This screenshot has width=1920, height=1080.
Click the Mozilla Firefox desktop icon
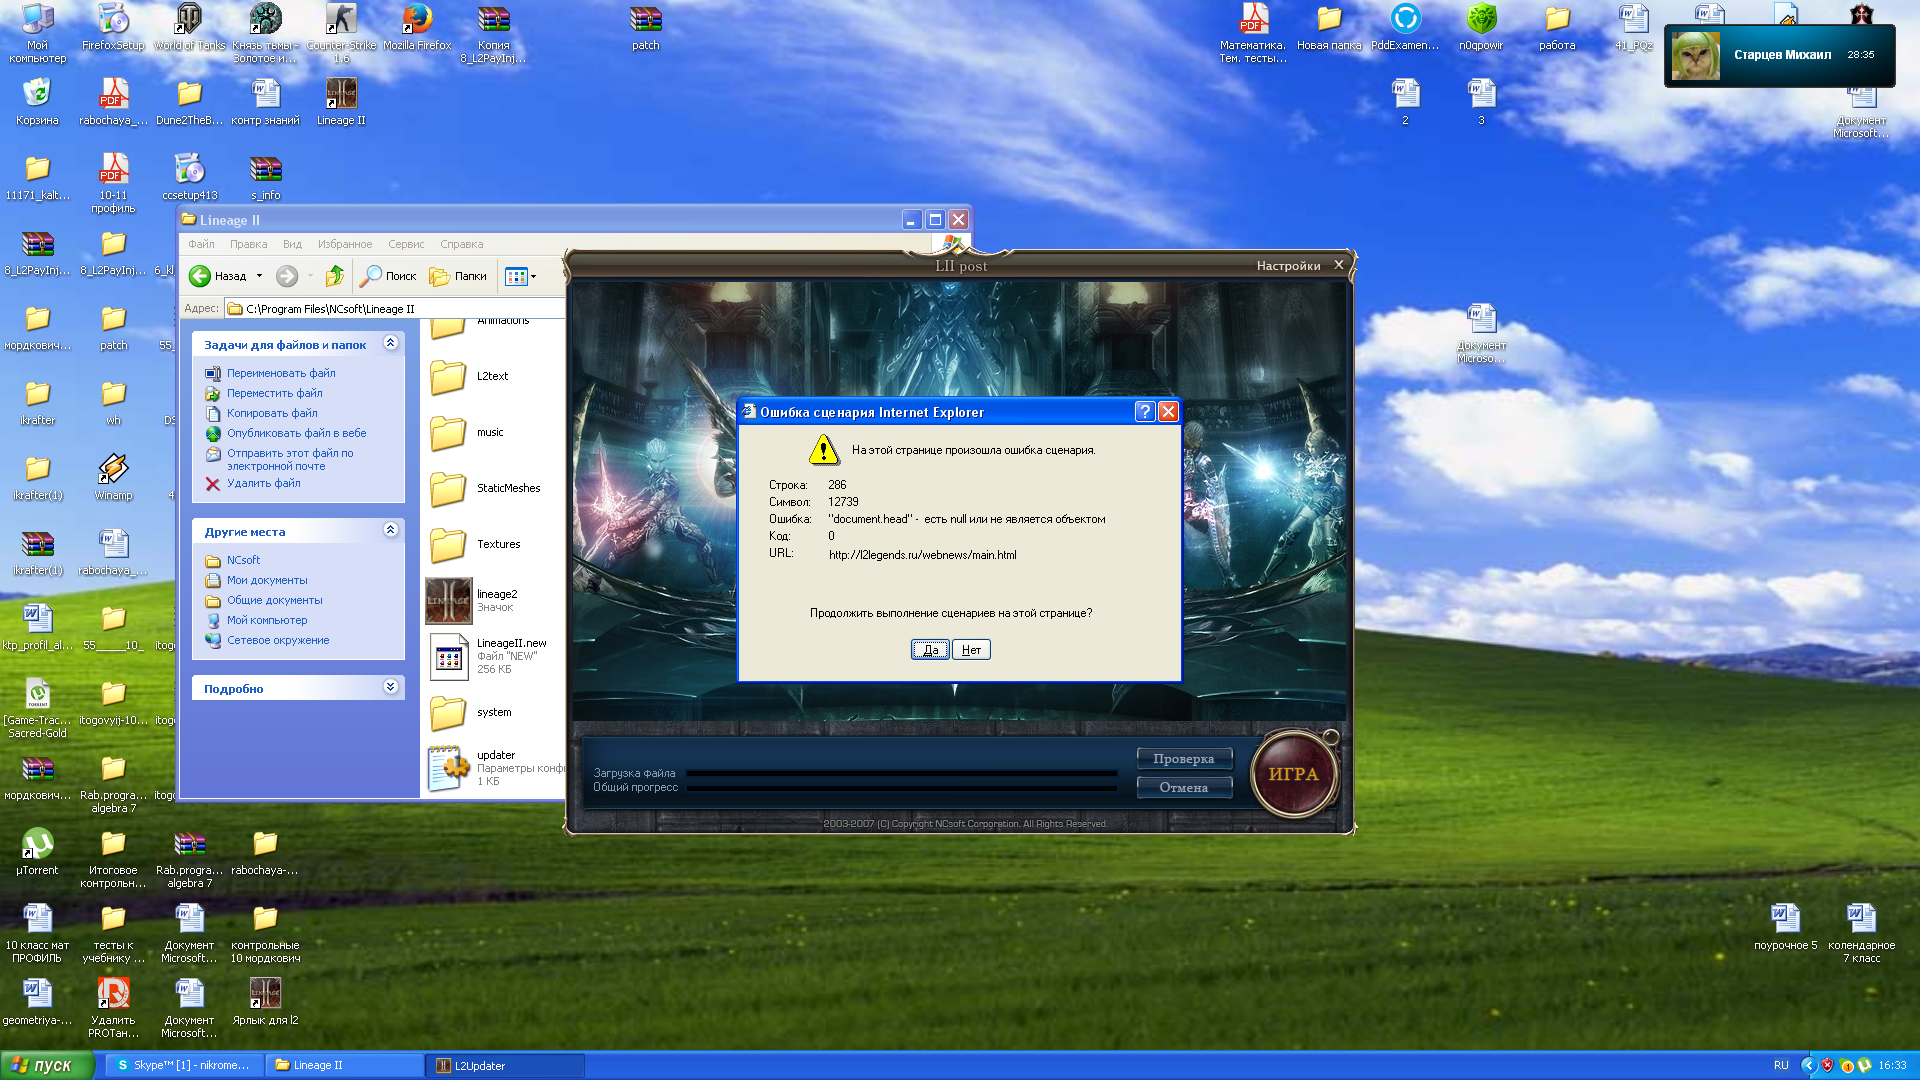pyautogui.click(x=417, y=27)
